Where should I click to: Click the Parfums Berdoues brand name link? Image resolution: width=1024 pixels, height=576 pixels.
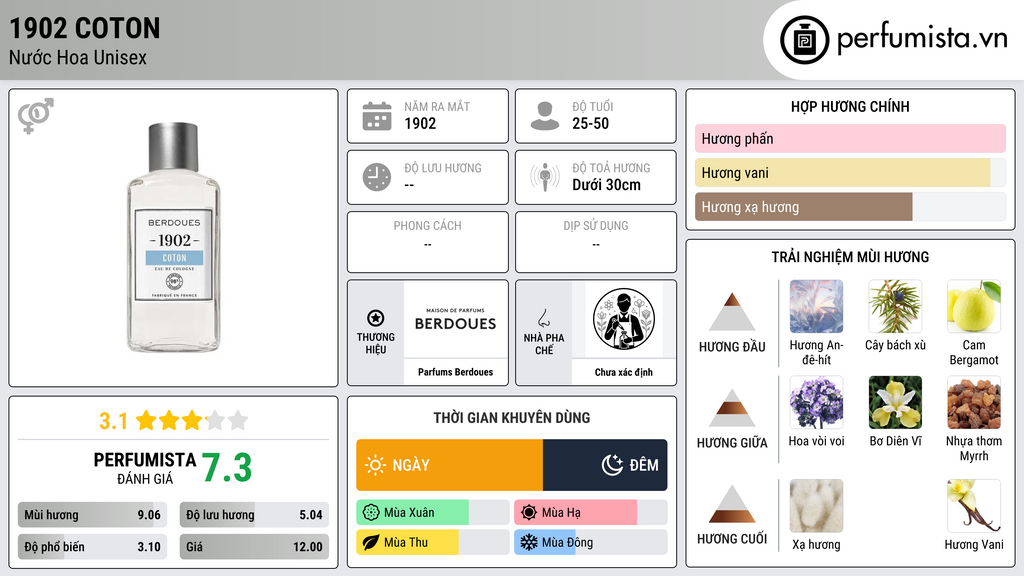[x=455, y=372]
